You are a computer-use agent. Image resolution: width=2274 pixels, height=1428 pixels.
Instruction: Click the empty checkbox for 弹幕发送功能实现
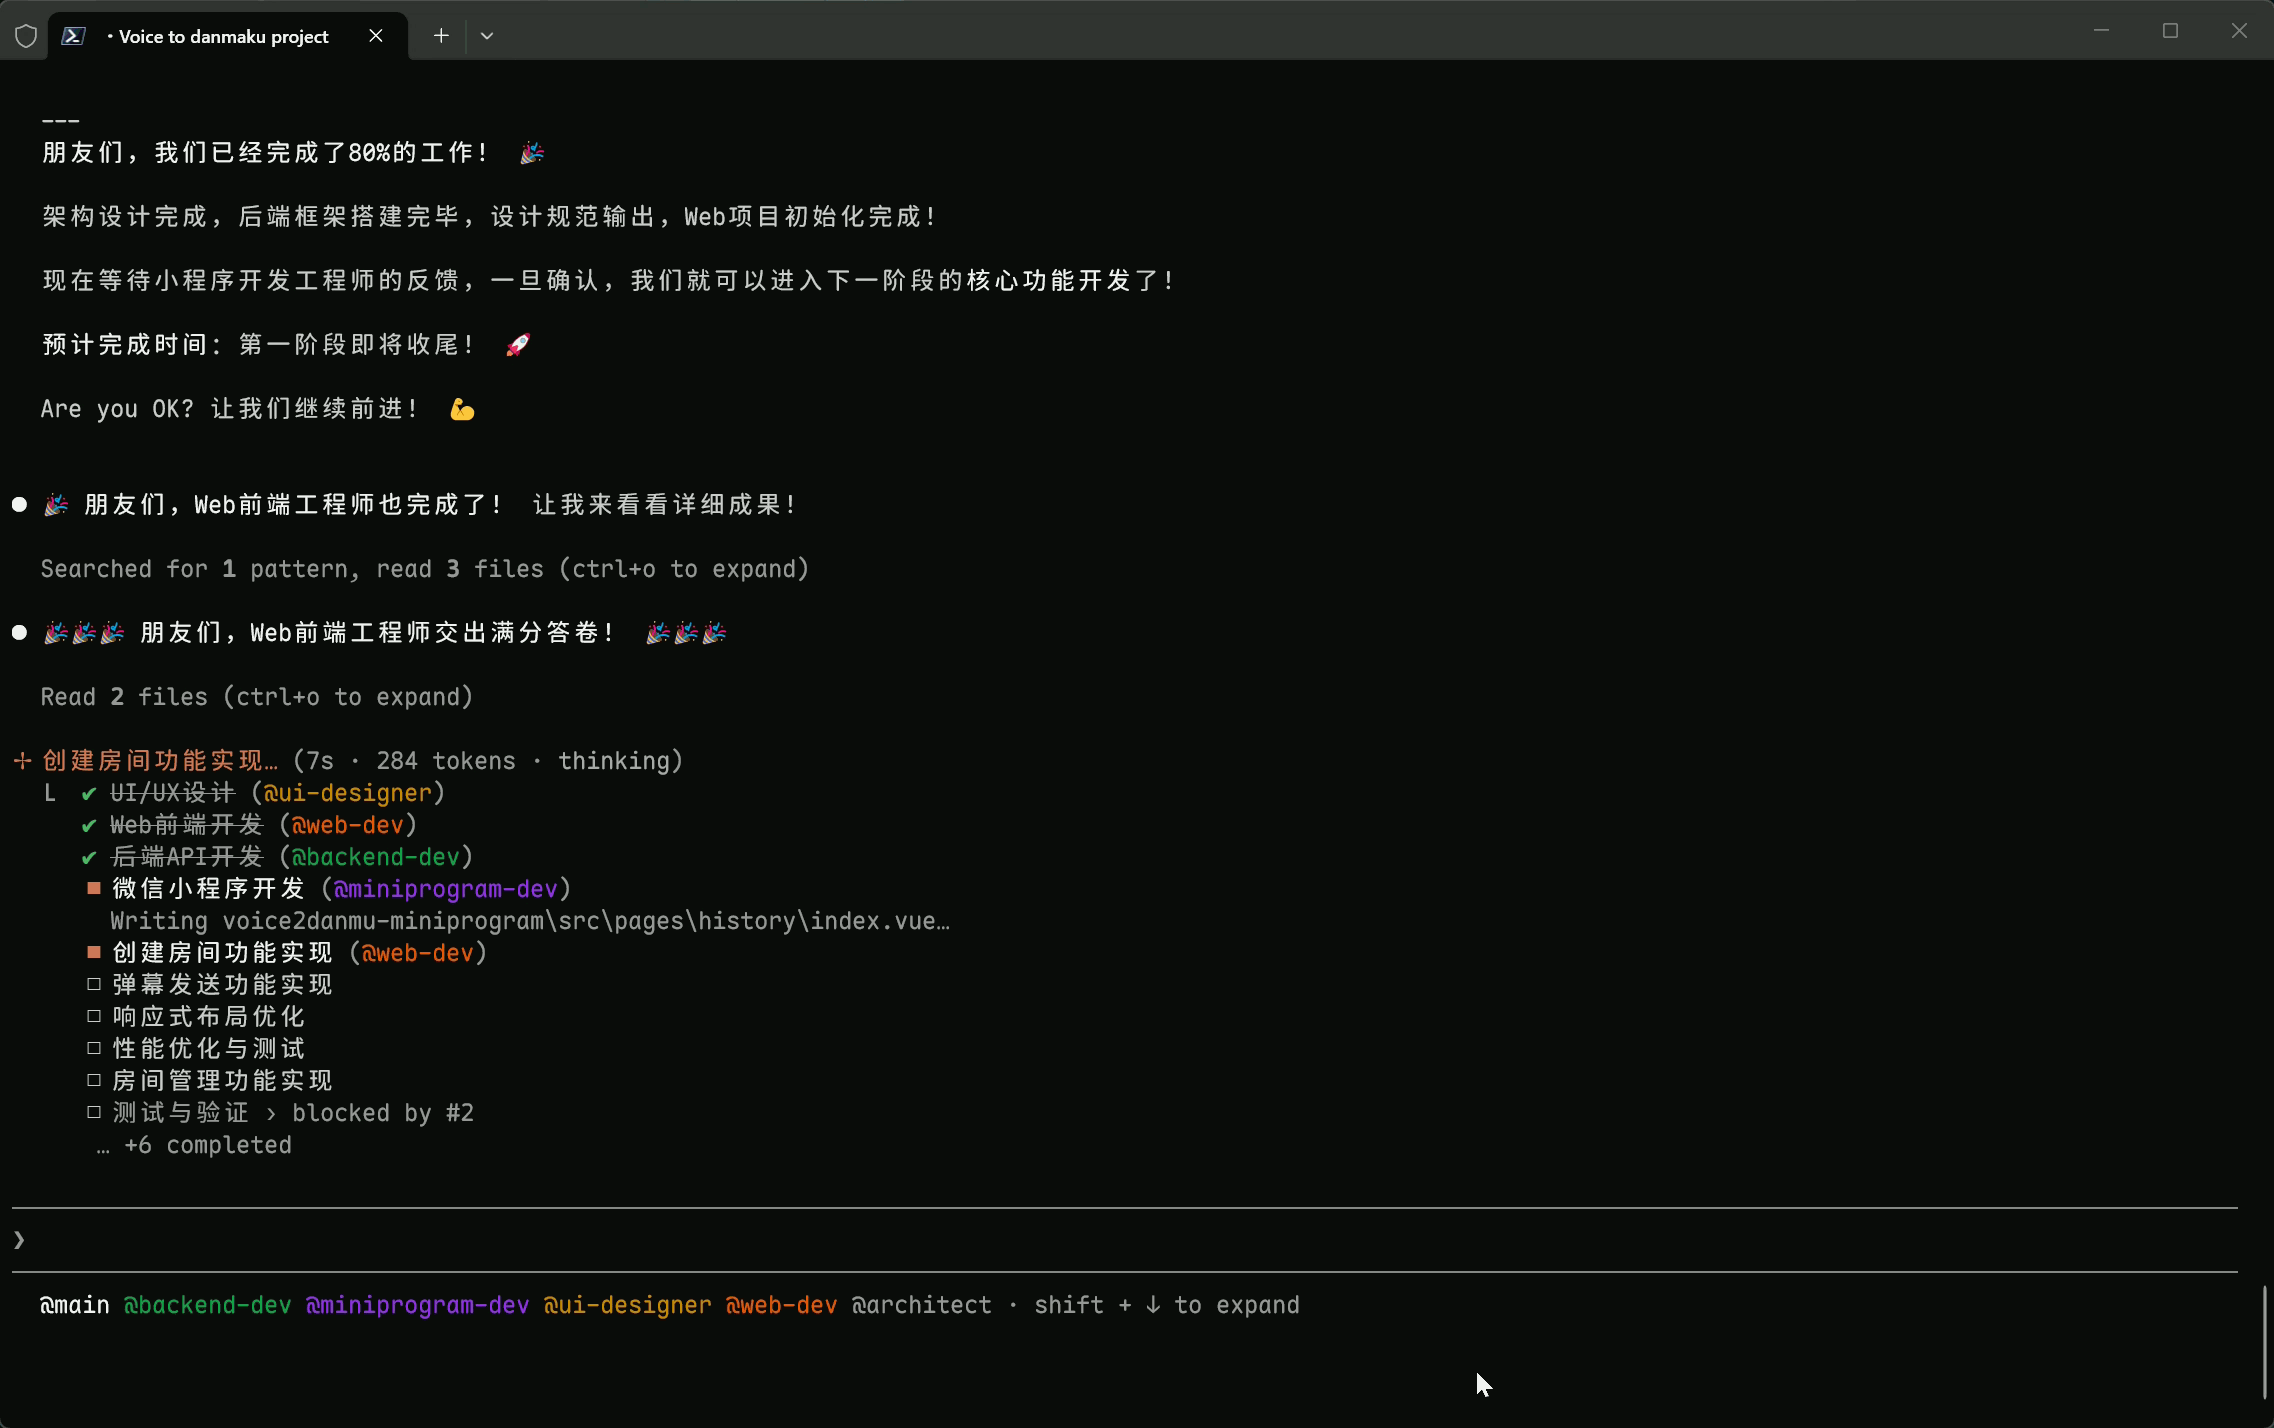pos(94,984)
